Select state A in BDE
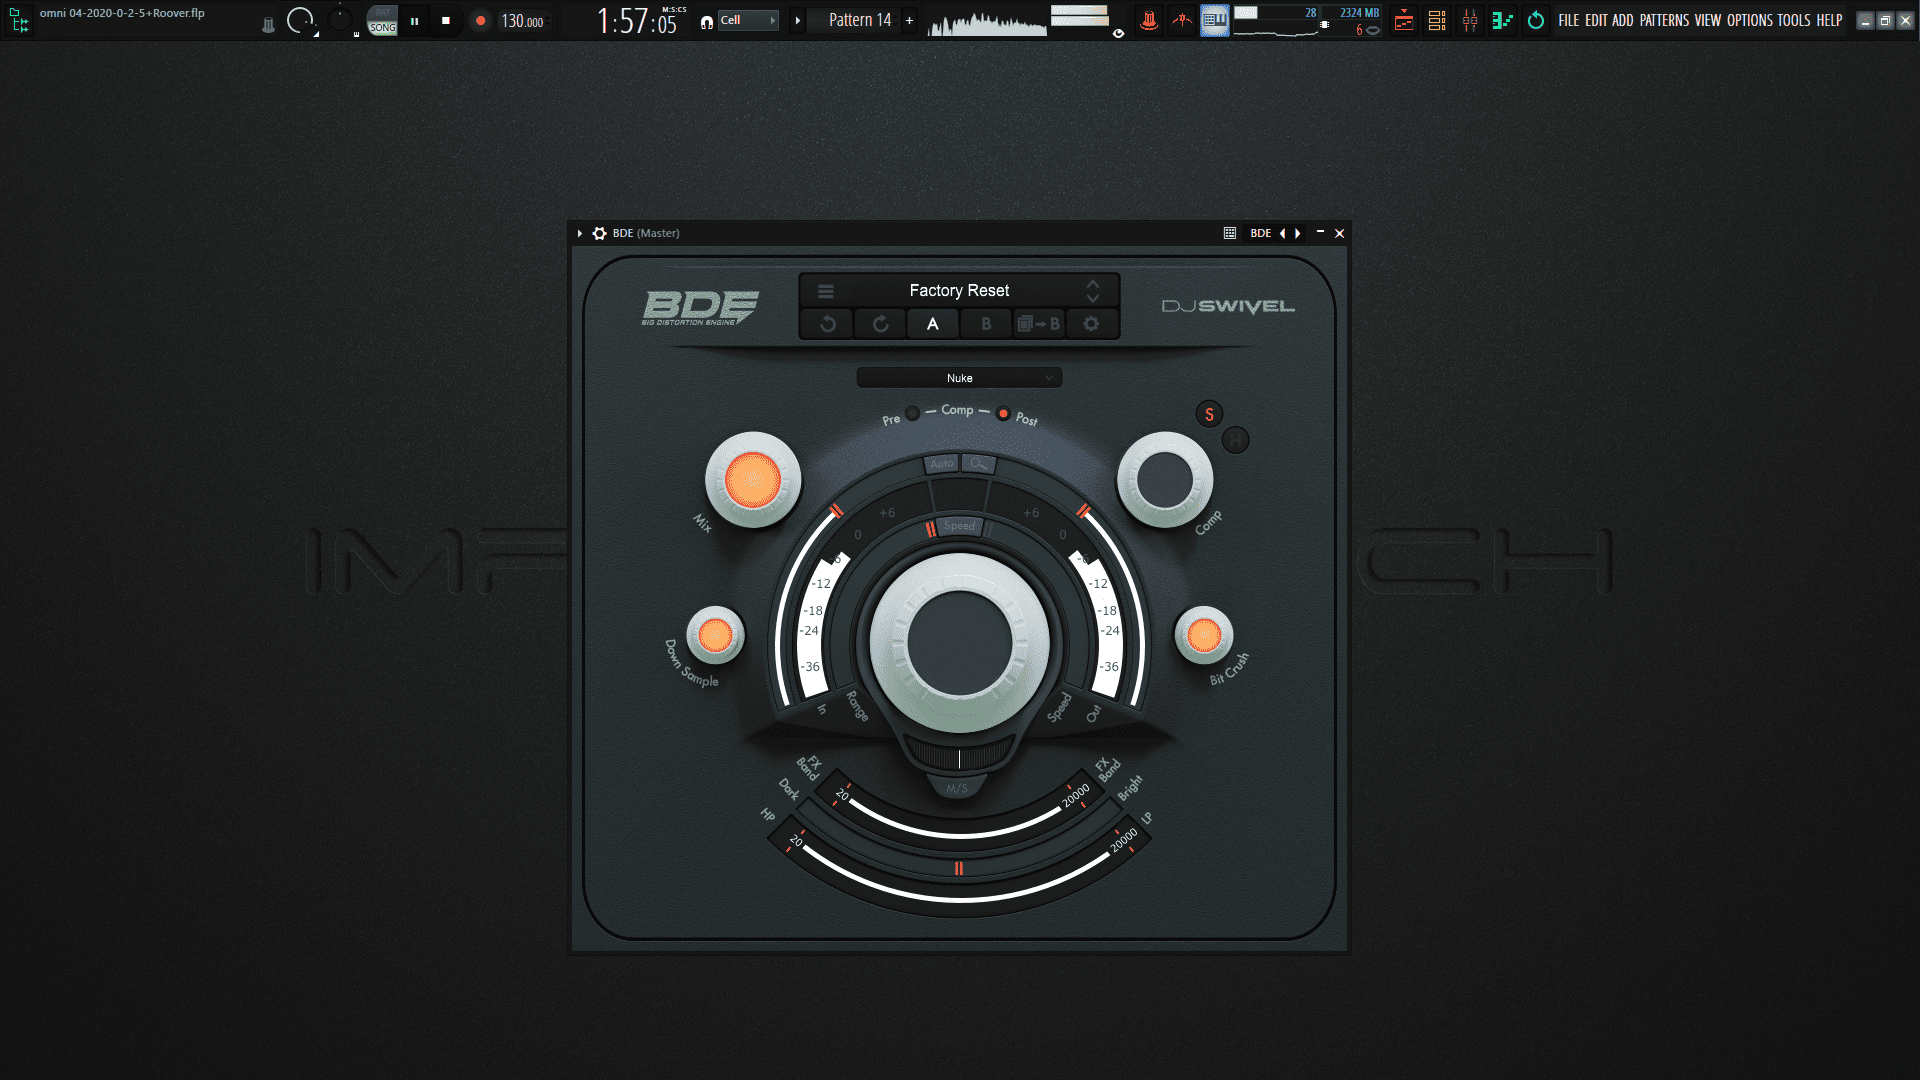The height and width of the screenshot is (1080, 1920). point(933,324)
